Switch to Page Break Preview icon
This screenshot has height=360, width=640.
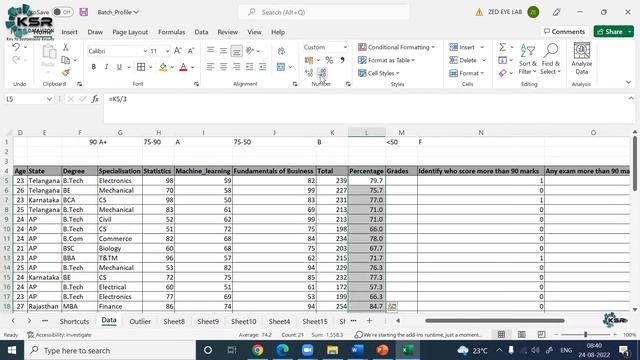[x=541, y=335]
